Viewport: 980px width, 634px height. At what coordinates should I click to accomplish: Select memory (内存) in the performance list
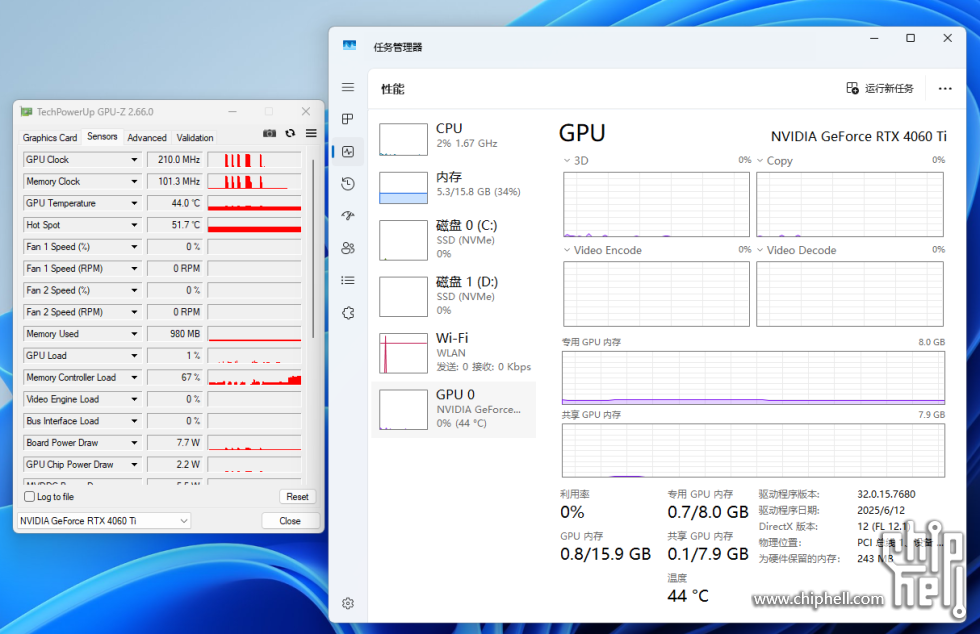click(x=454, y=187)
